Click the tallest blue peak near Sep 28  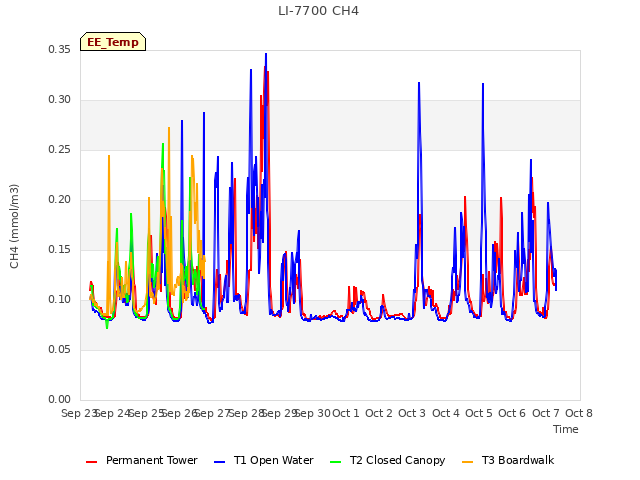click(x=266, y=54)
